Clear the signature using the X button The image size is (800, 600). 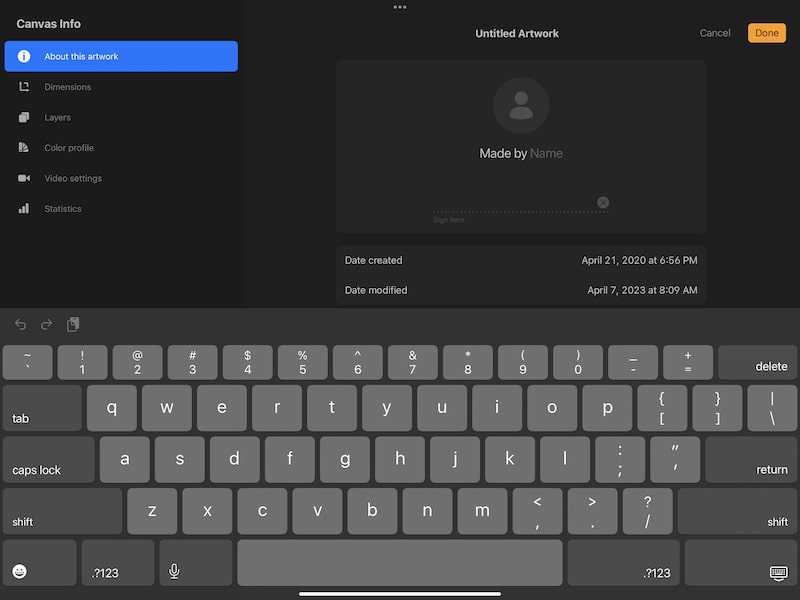click(x=603, y=202)
